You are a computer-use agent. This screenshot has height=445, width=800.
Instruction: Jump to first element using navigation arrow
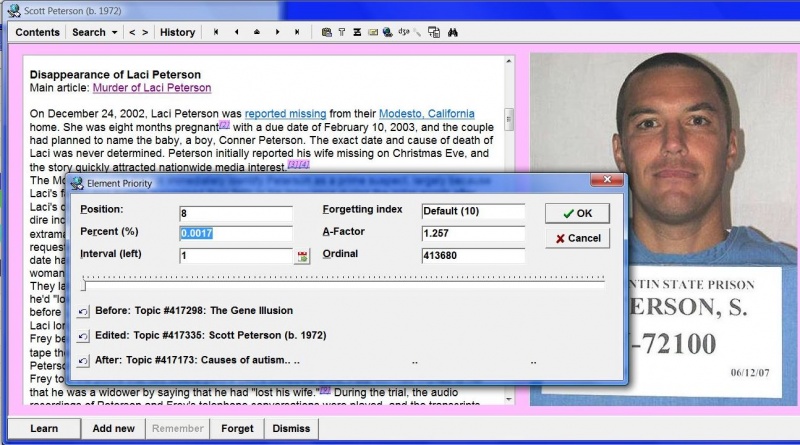(x=216, y=32)
